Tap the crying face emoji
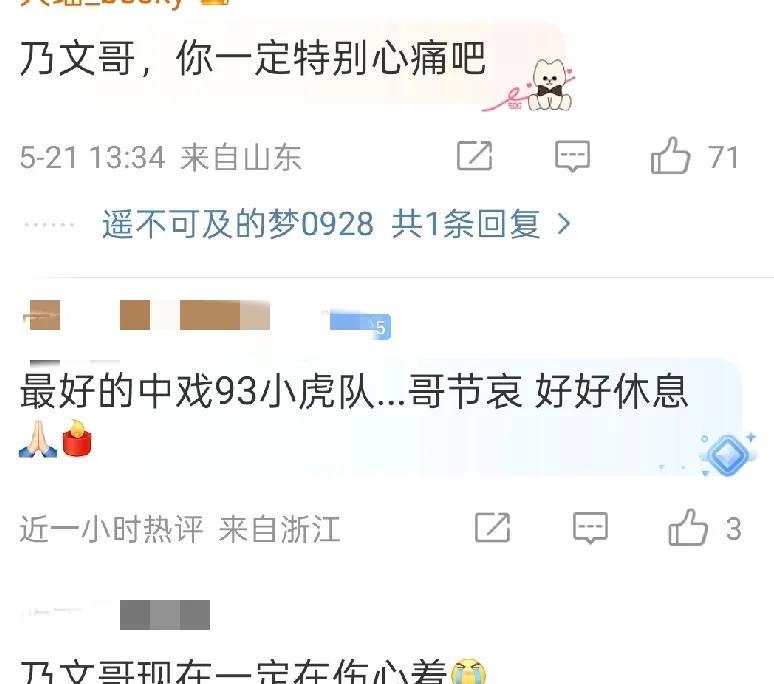The height and width of the screenshot is (684, 774). 468,672
